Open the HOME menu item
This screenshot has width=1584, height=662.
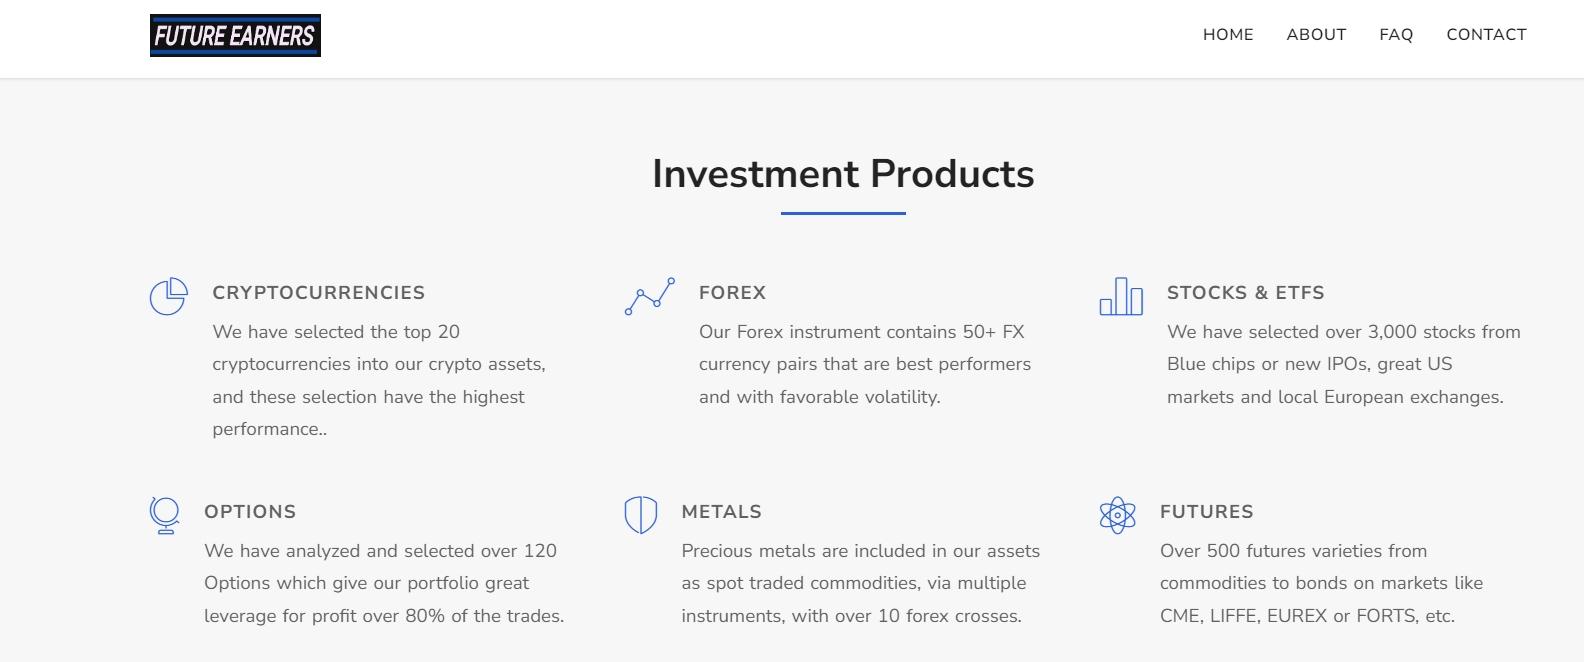(1228, 35)
